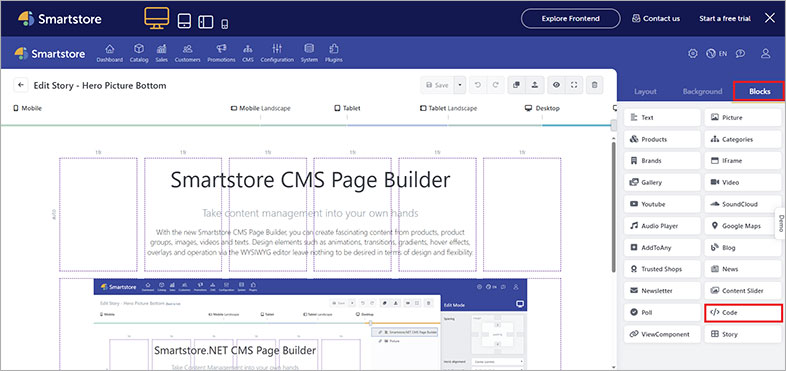Add a Newsletter block
Viewport: 786px width, 371px height.
point(662,291)
